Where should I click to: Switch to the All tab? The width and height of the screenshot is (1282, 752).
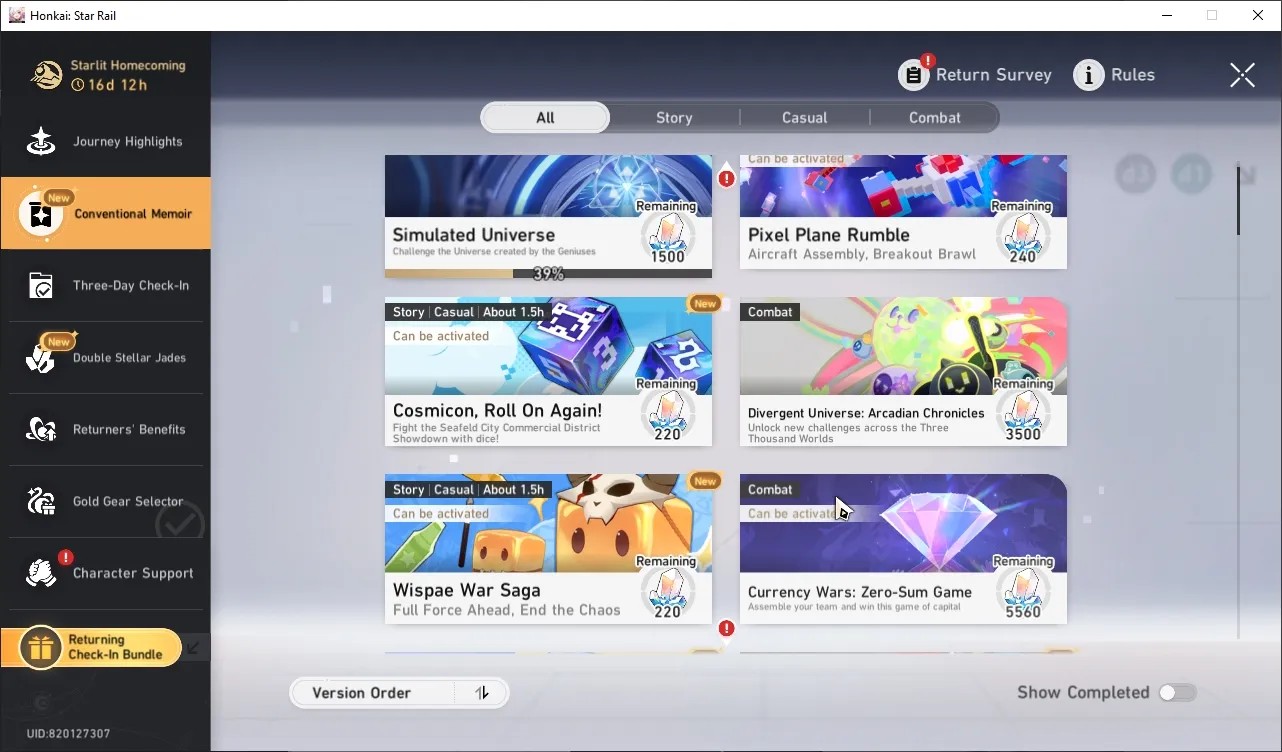545,118
